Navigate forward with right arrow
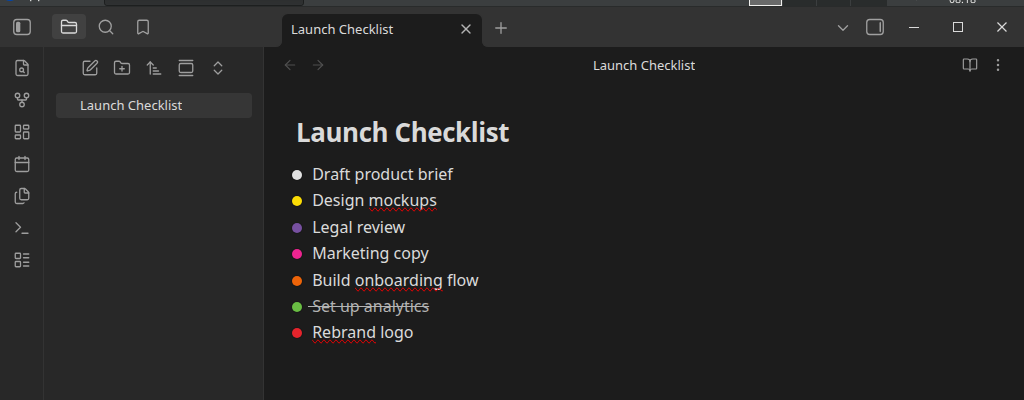This screenshot has width=1024, height=400. point(318,65)
